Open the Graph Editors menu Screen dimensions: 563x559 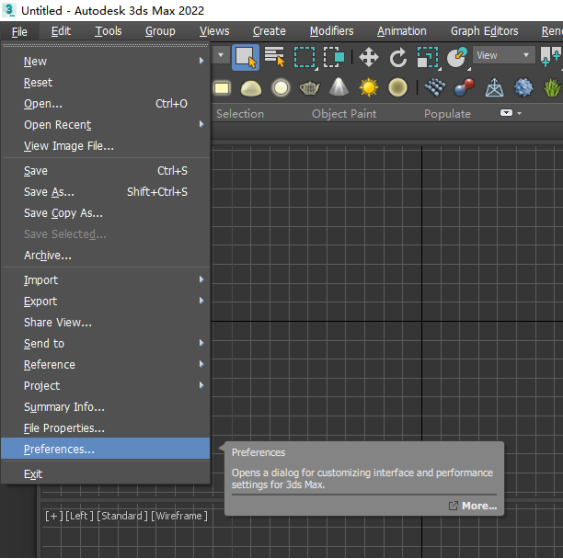(484, 31)
